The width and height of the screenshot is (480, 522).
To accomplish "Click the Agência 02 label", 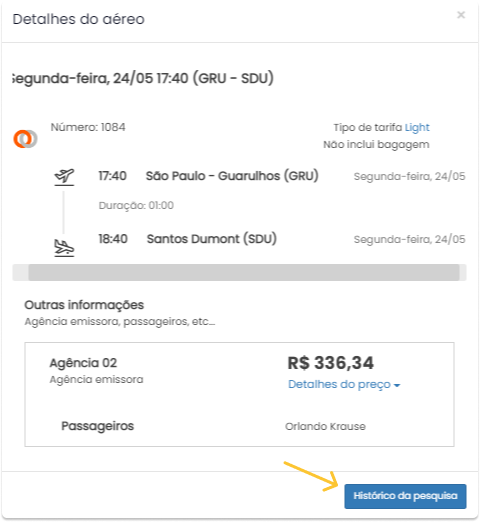I will click(x=83, y=363).
